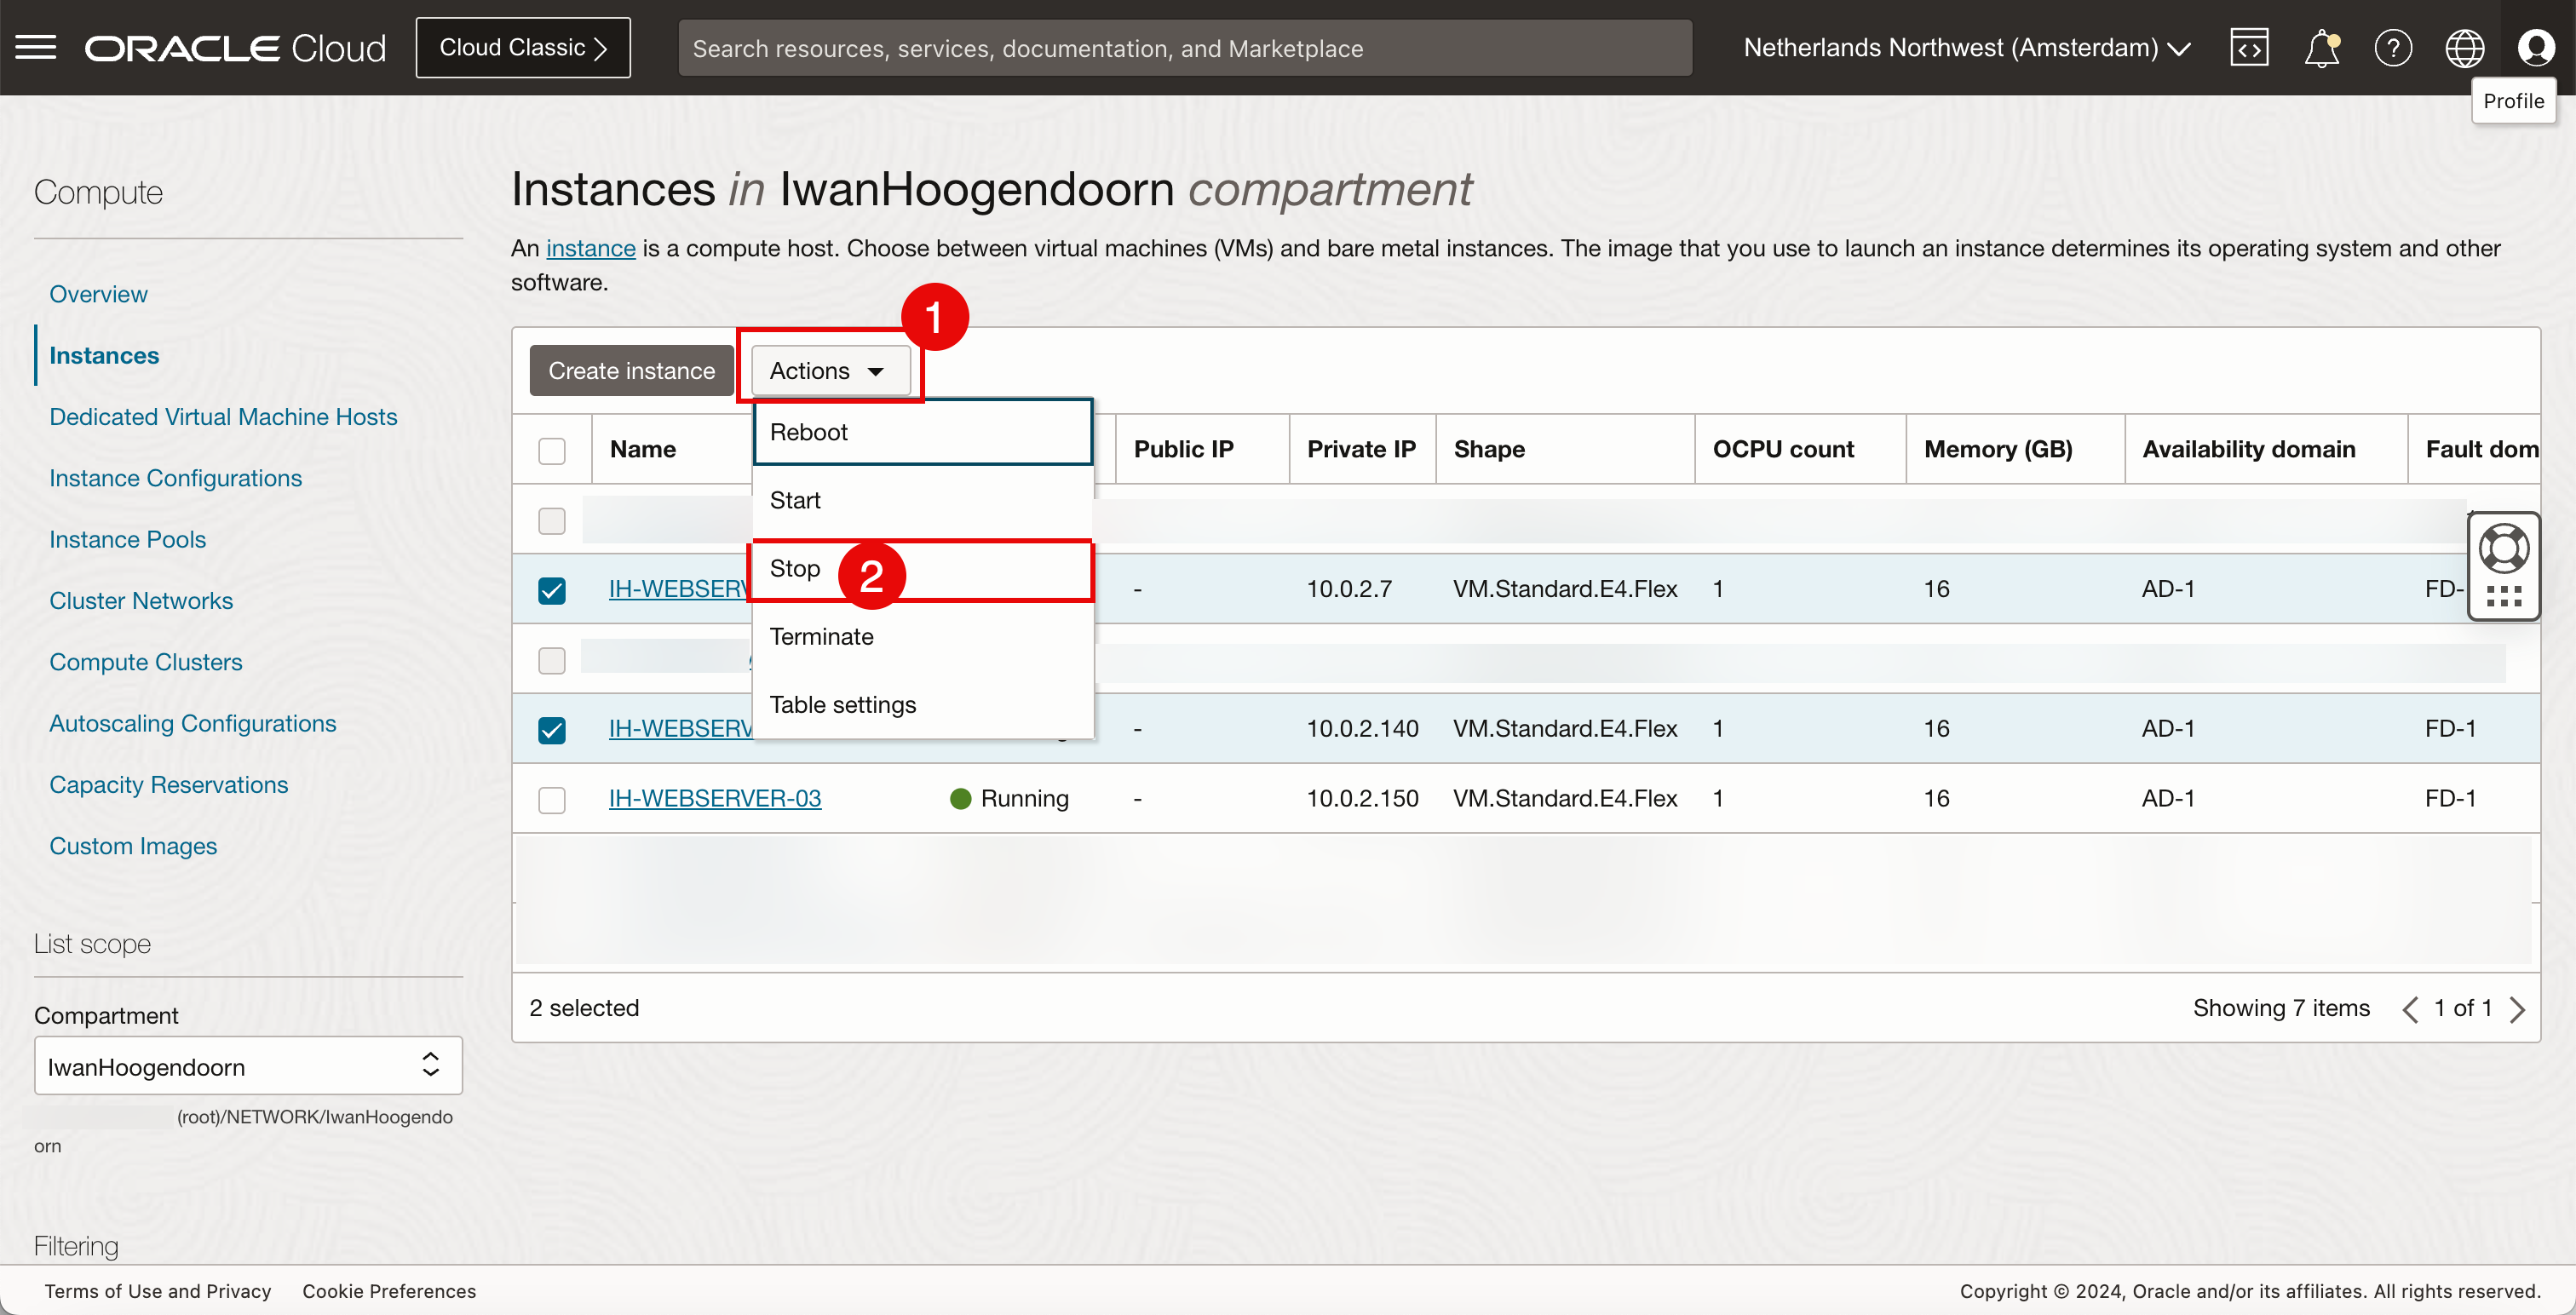Collapse the Actions dropdown button
This screenshot has width=2576, height=1315.
(x=829, y=371)
